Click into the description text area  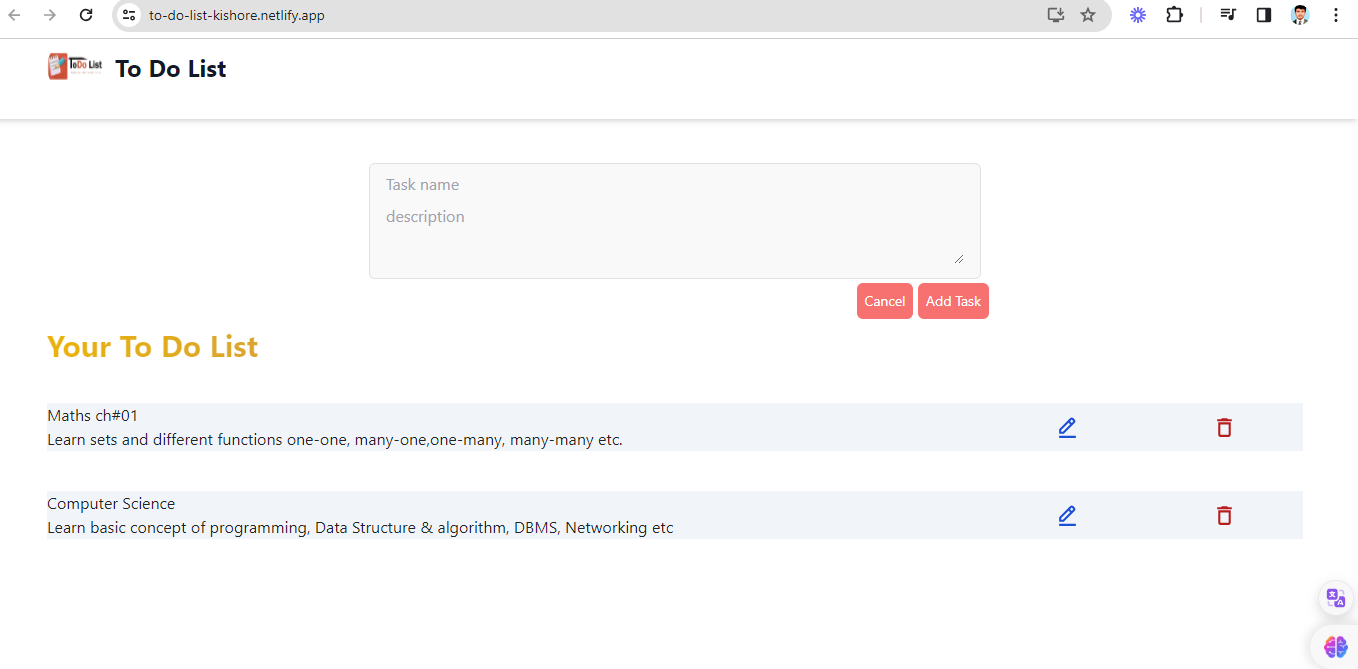[x=674, y=235]
